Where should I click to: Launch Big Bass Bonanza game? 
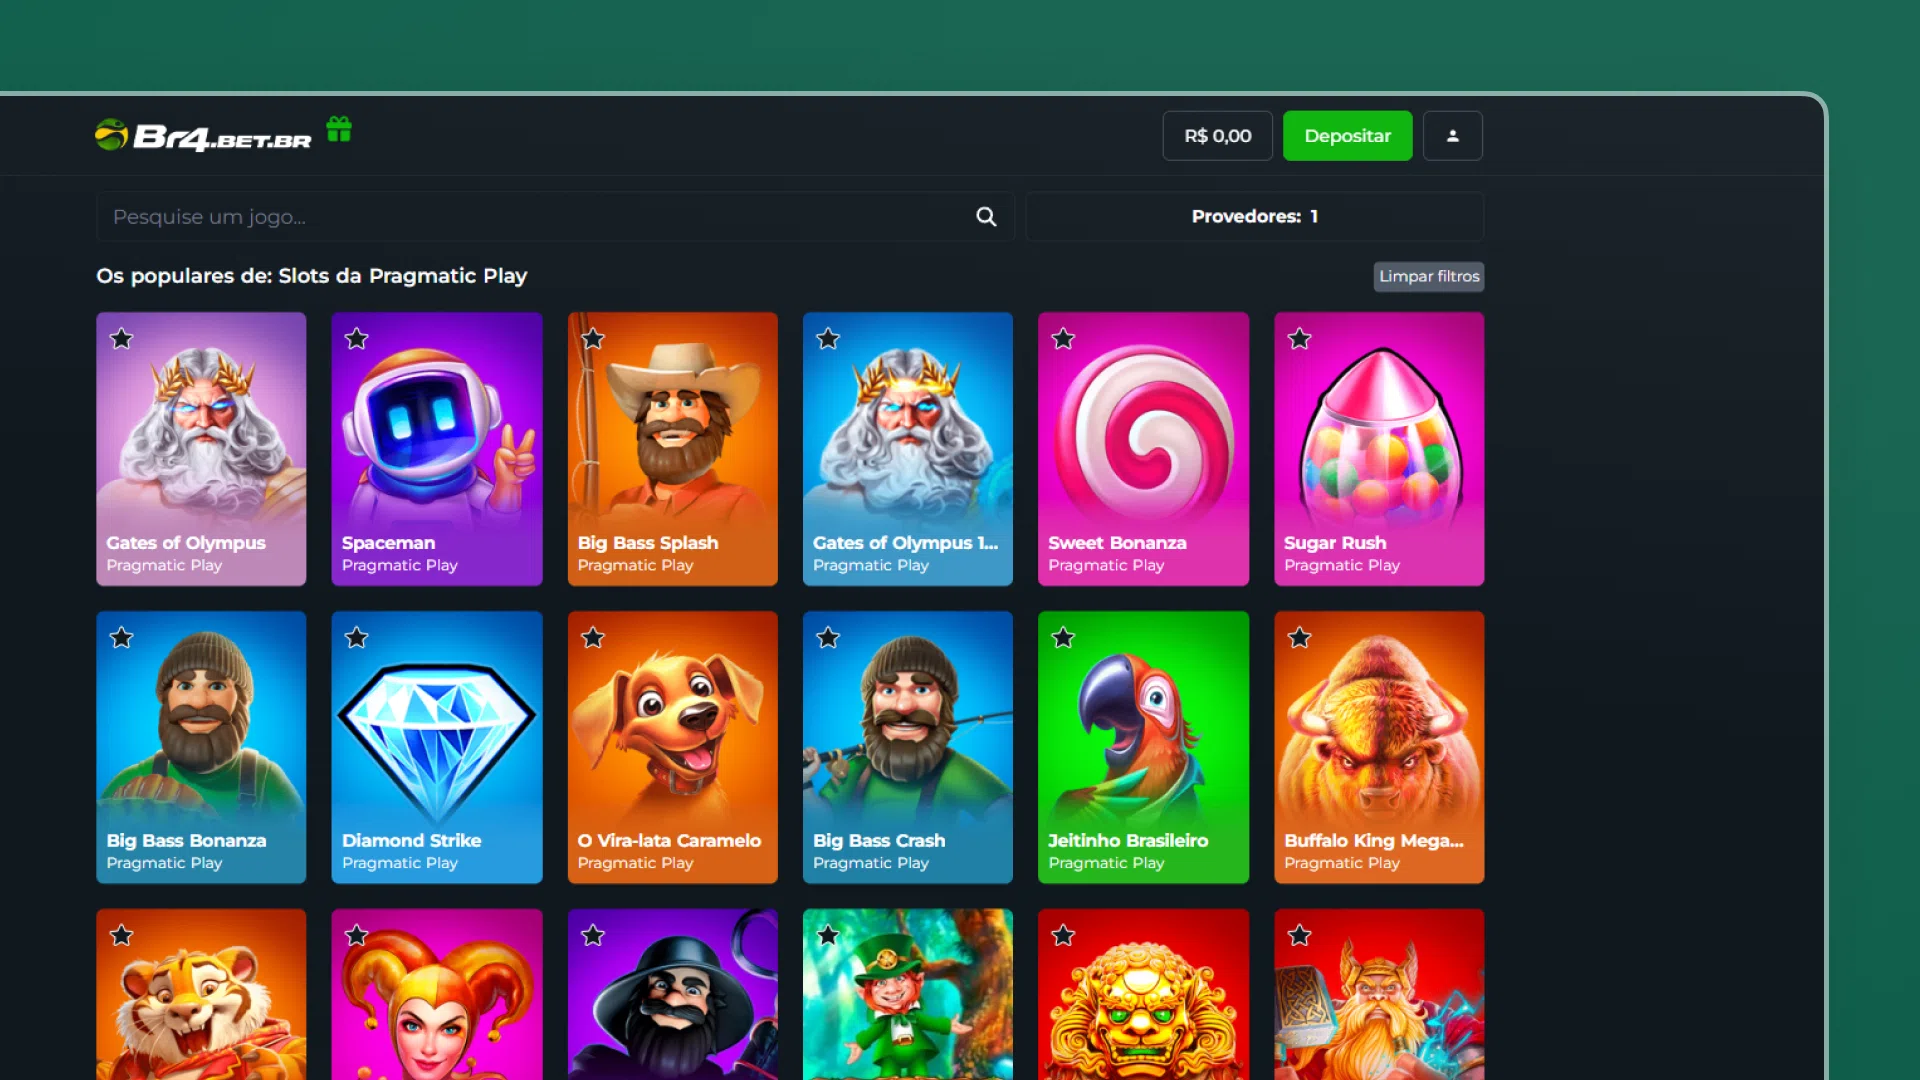[201, 747]
